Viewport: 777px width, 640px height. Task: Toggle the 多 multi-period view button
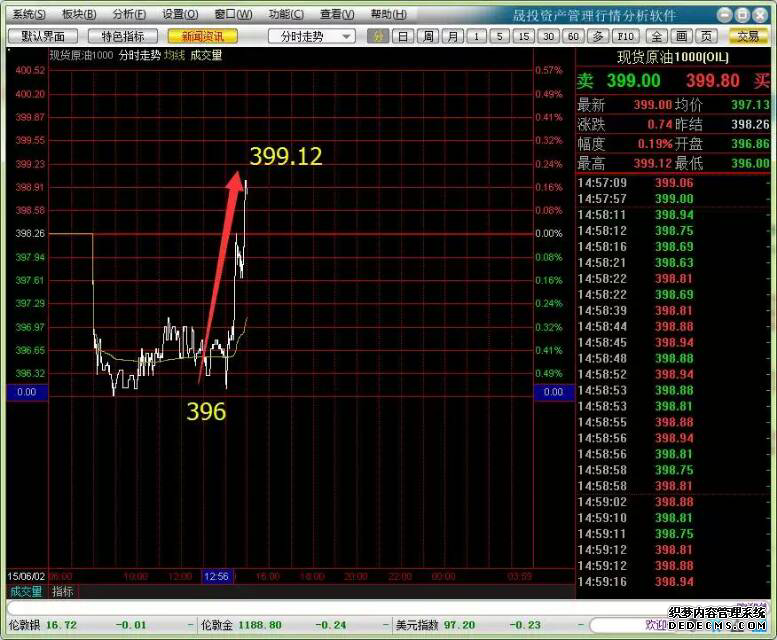[x=598, y=36]
